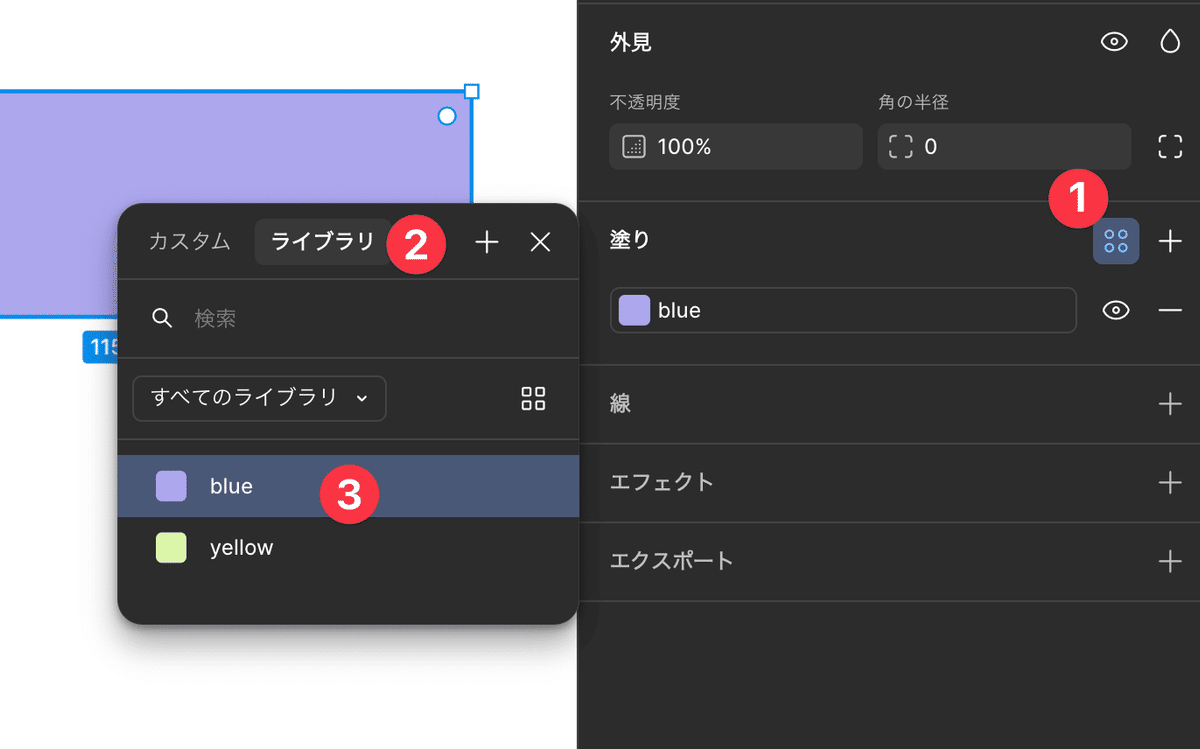Open the すべてのライブラリ dropdown

(x=259, y=398)
